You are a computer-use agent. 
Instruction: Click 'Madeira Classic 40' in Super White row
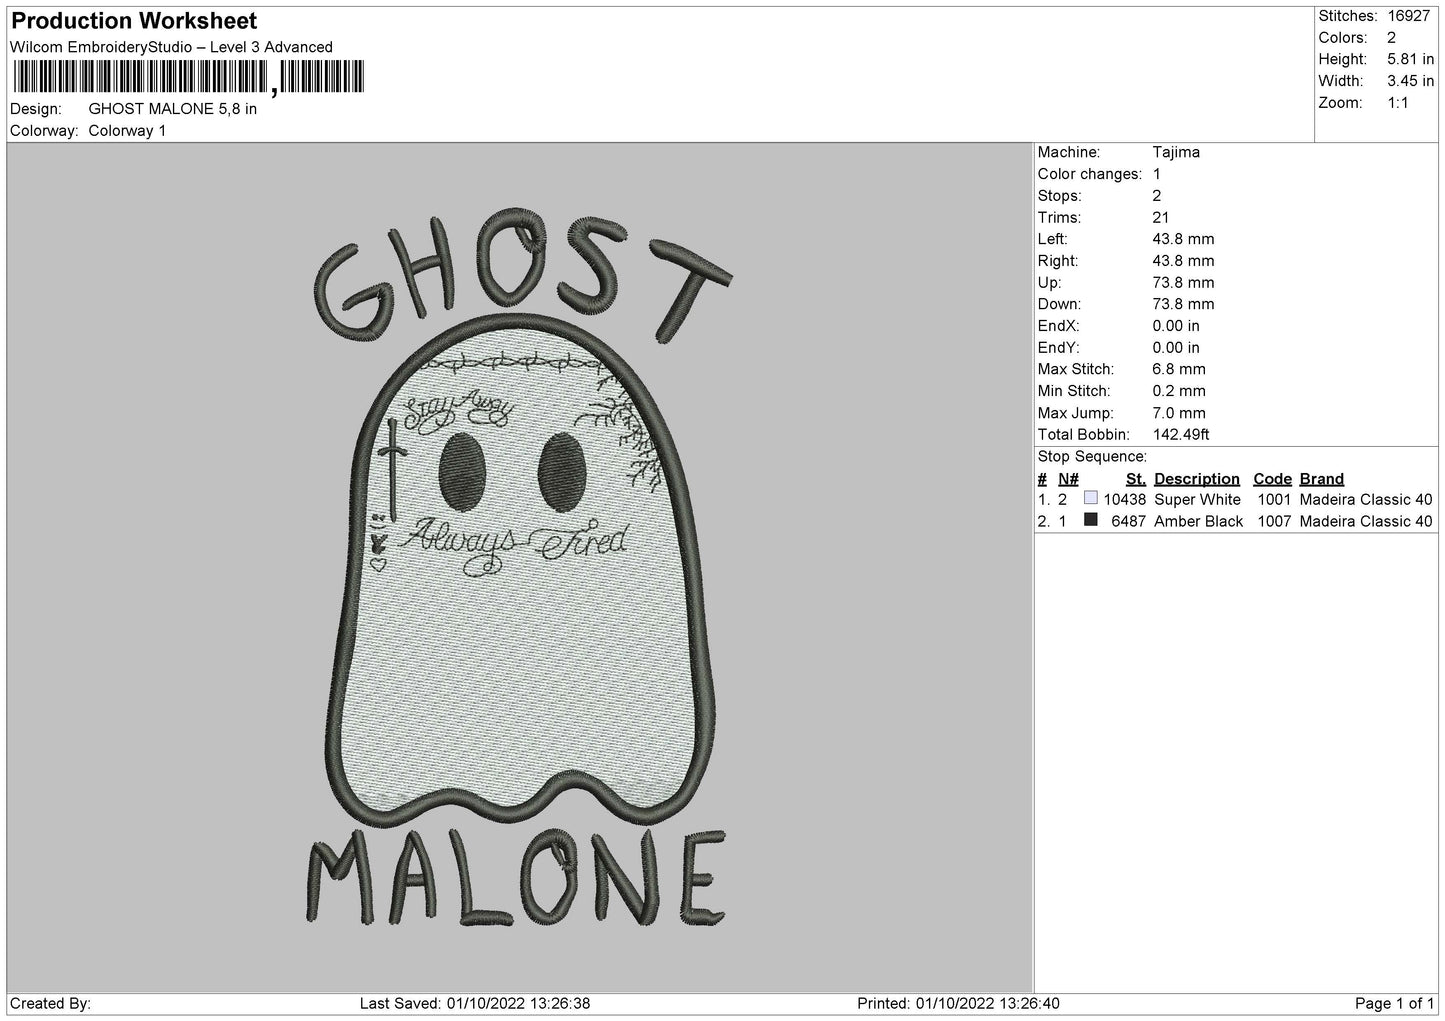click(1366, 499)
